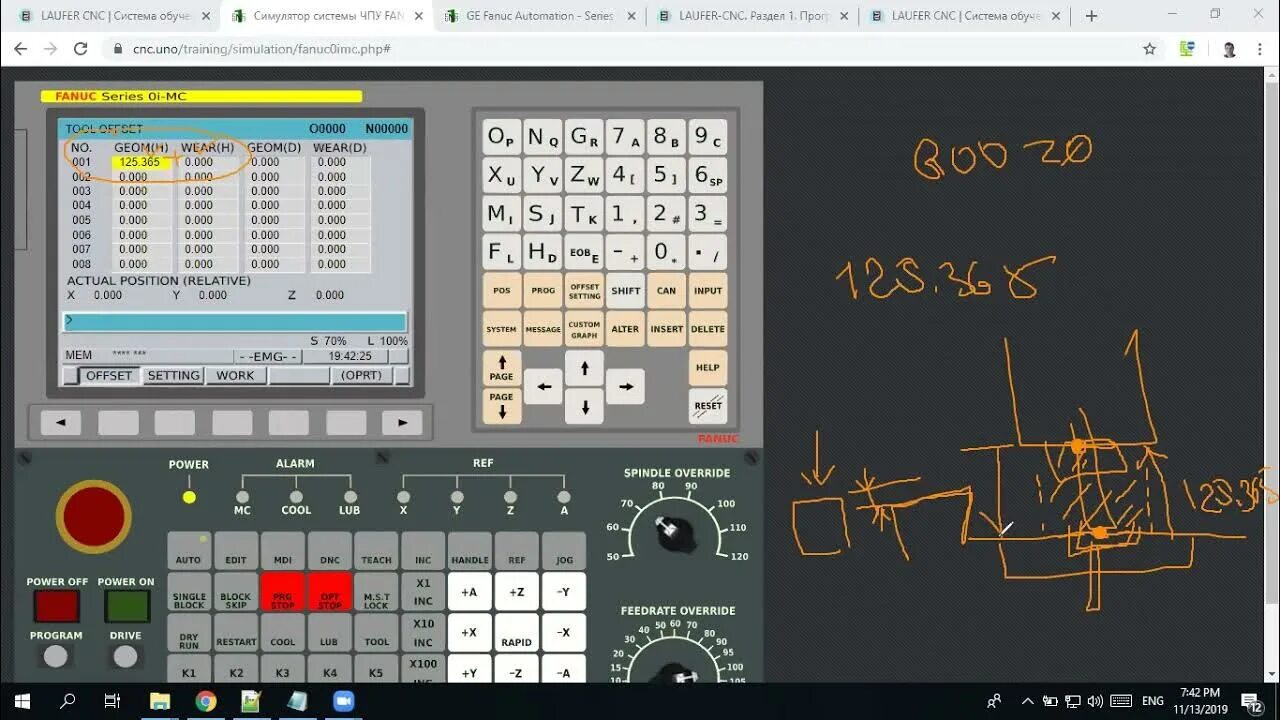
Task: Open Chrome from the Windows taskbar
Action: click(x=206, y=701)
